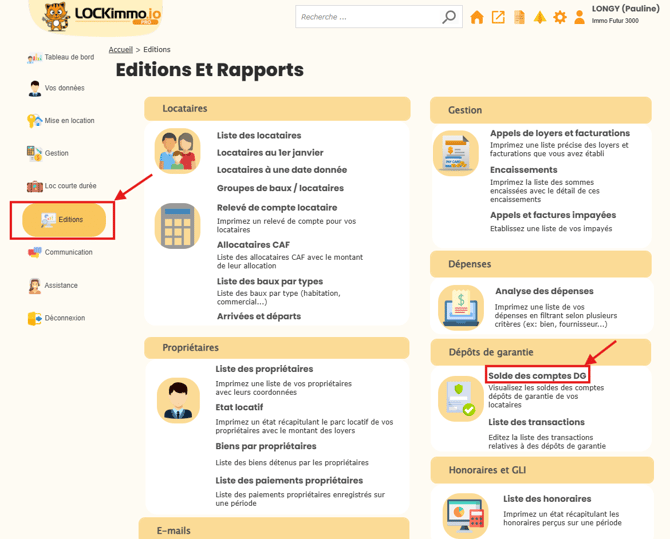Click the laptop receipt Dépenses icon
The image size is (670, 539).
click(x=461, y=307)
